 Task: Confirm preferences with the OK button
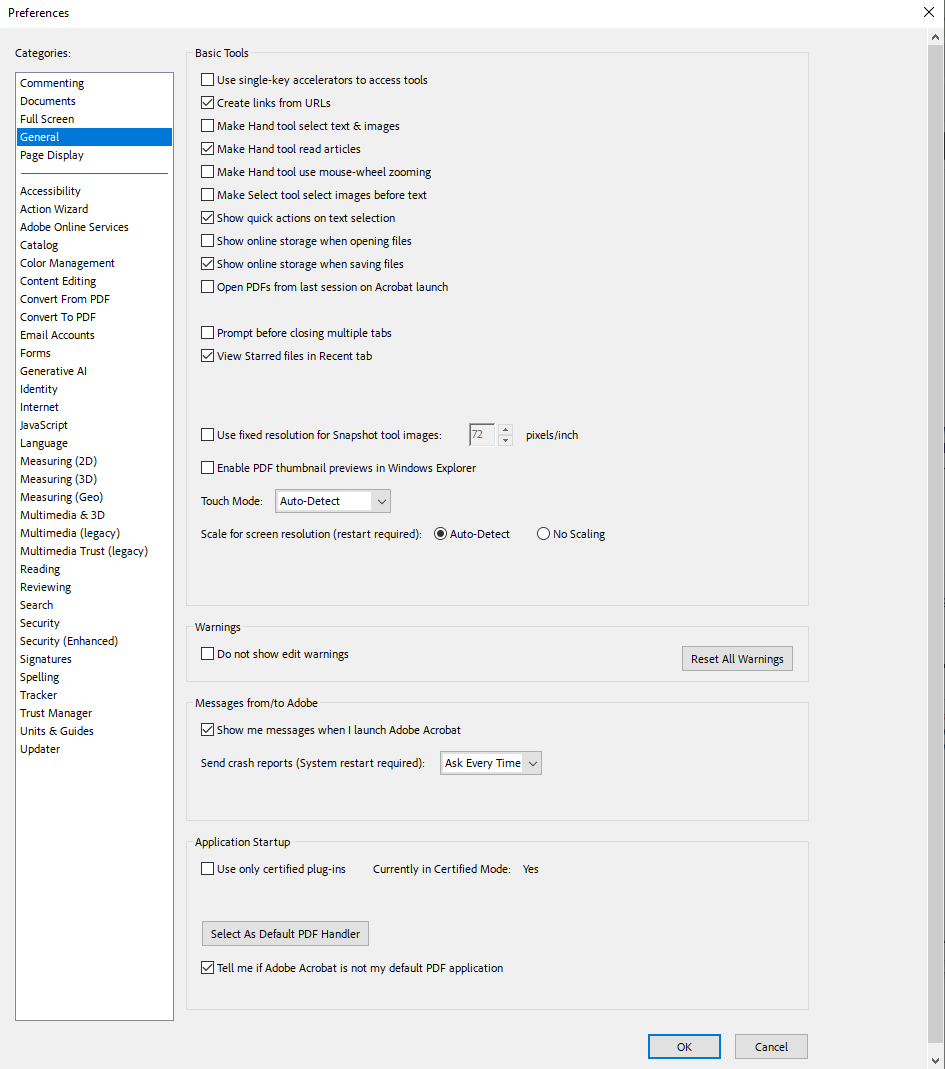pos(684,1046)
